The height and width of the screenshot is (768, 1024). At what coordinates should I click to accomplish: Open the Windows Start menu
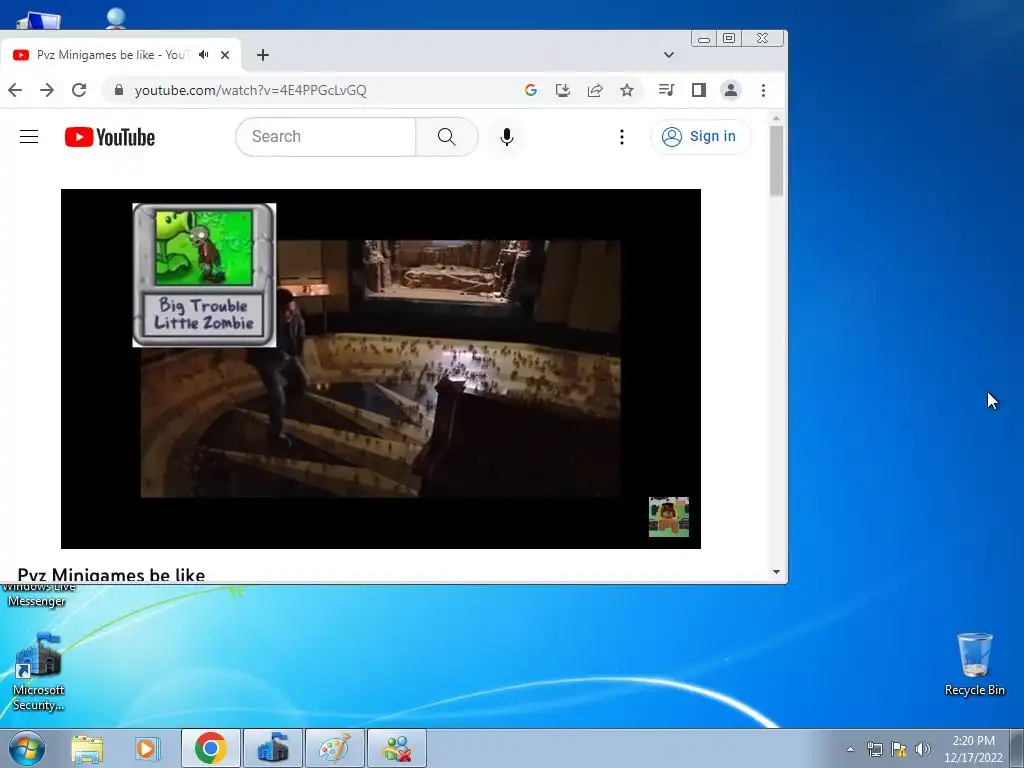[x=26, y=748]
